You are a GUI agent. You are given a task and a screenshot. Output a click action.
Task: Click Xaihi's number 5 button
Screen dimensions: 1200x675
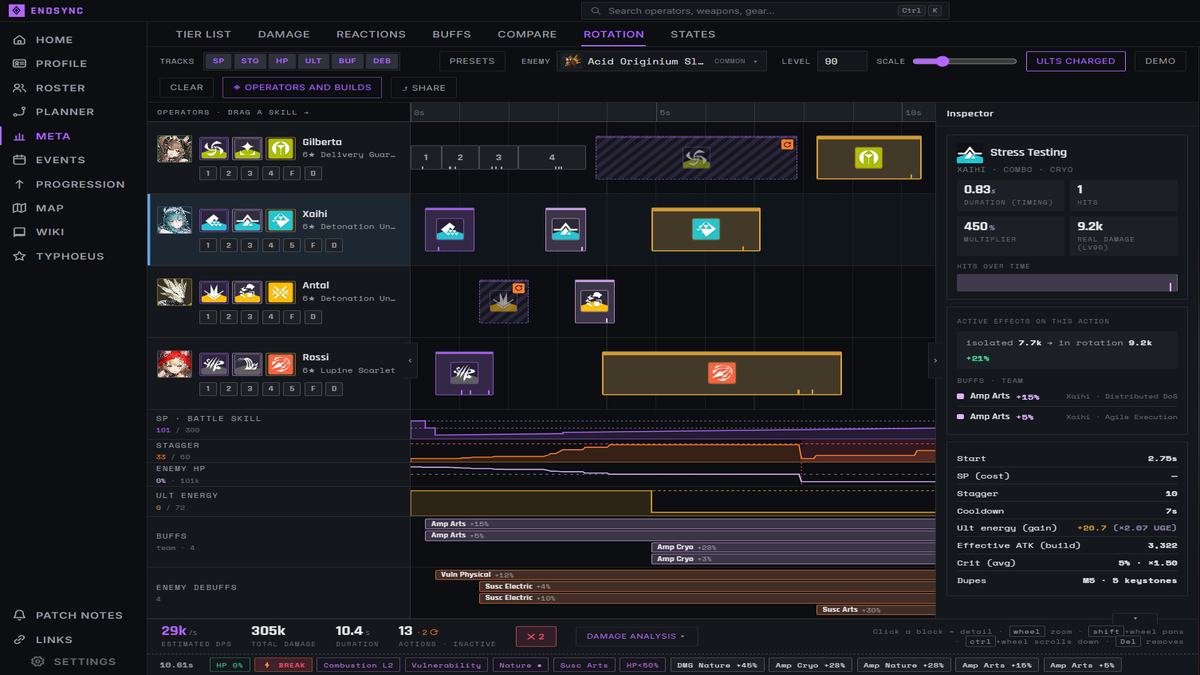tap(291, 245)
